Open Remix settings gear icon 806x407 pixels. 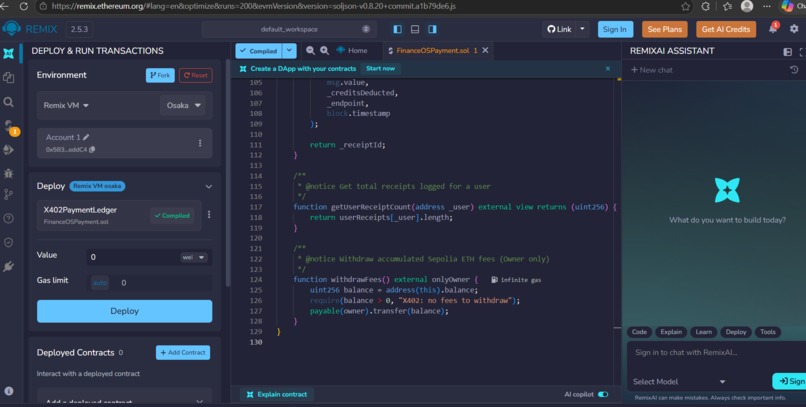click(x=794, y=29)
